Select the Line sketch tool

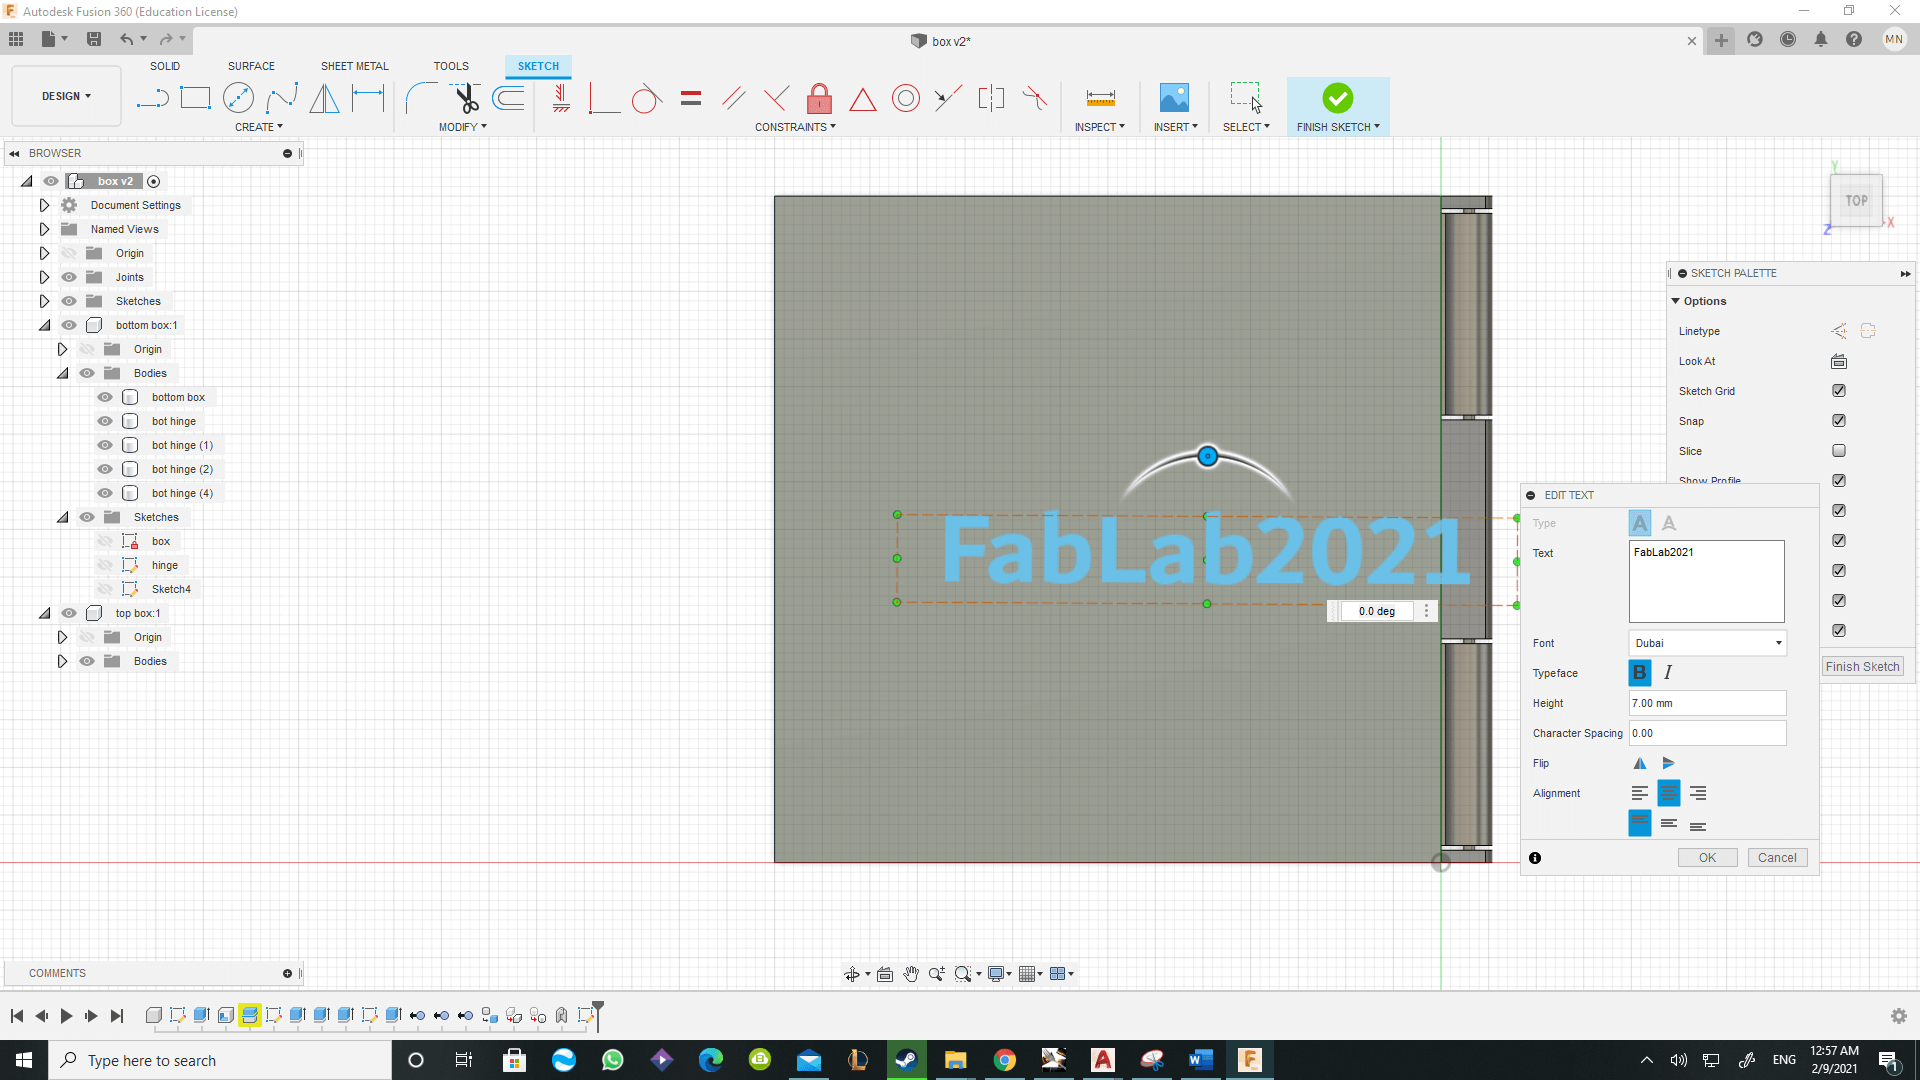(x=152, y=98)
